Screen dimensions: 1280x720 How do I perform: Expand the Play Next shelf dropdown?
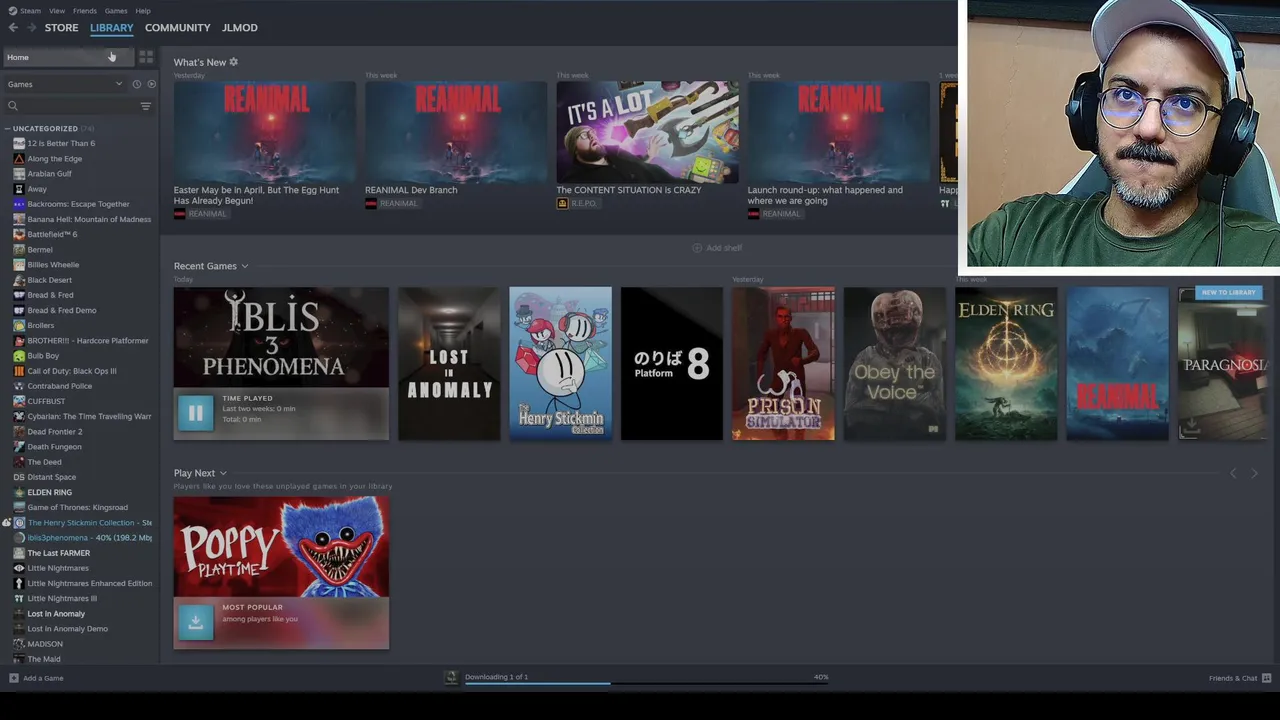[x=223, y=473]
